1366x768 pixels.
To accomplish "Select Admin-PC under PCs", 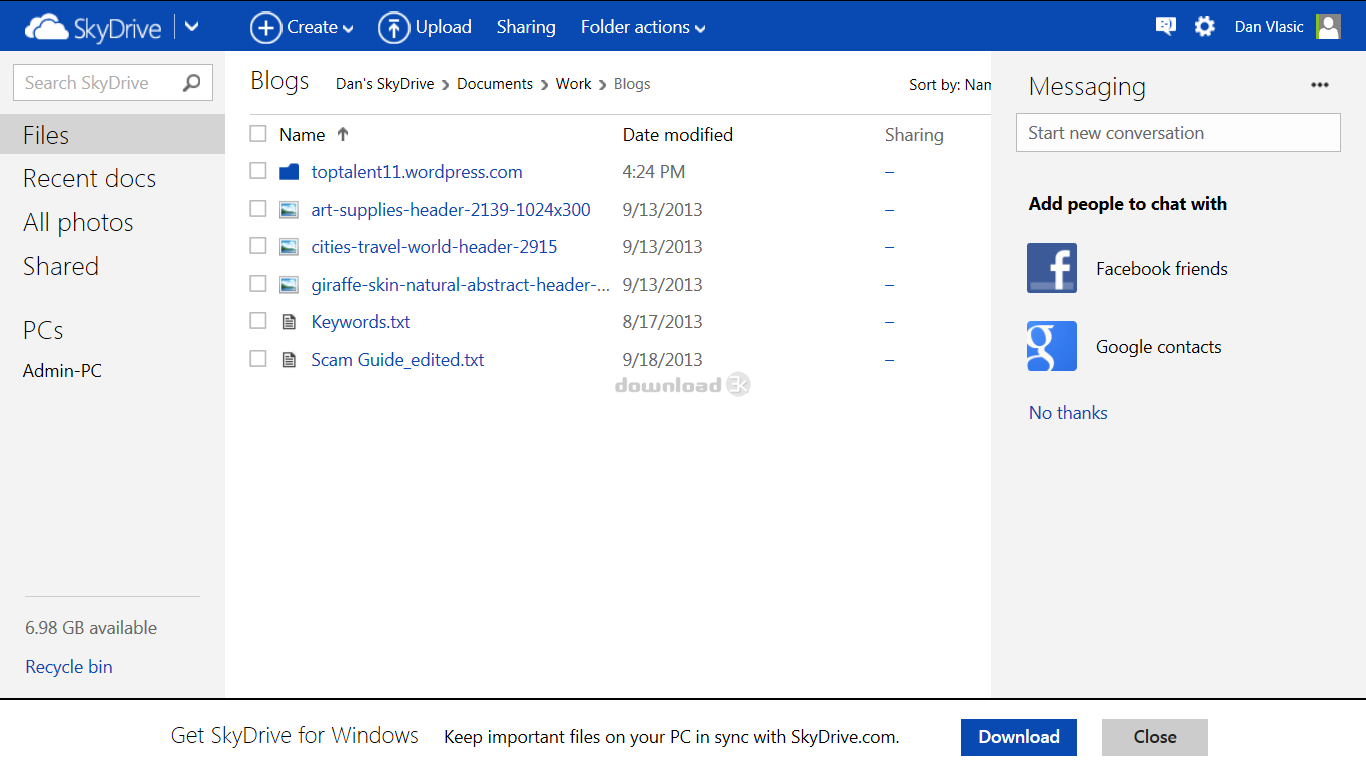I will pos(63,371).
